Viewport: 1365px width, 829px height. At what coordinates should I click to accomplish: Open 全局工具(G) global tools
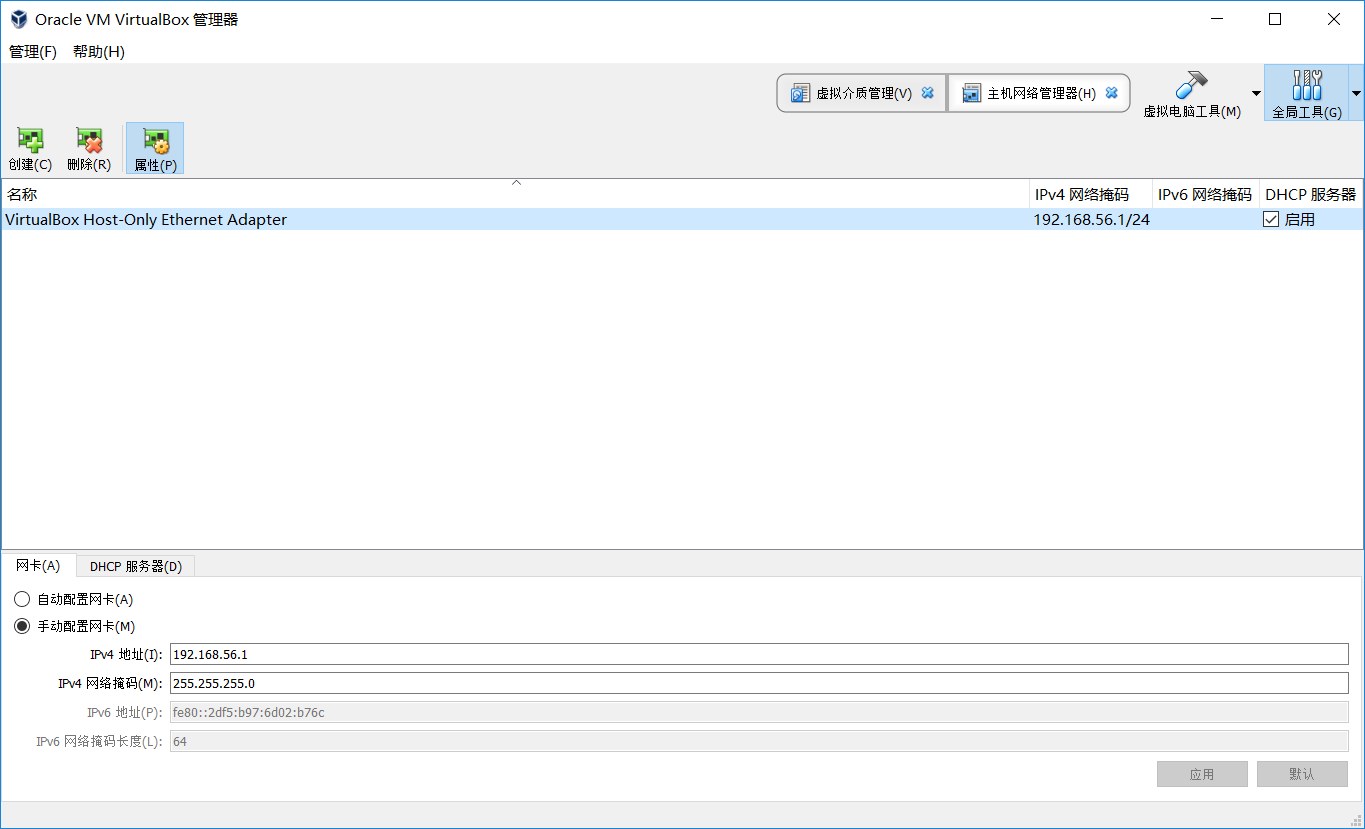[x=1306, y=94]
